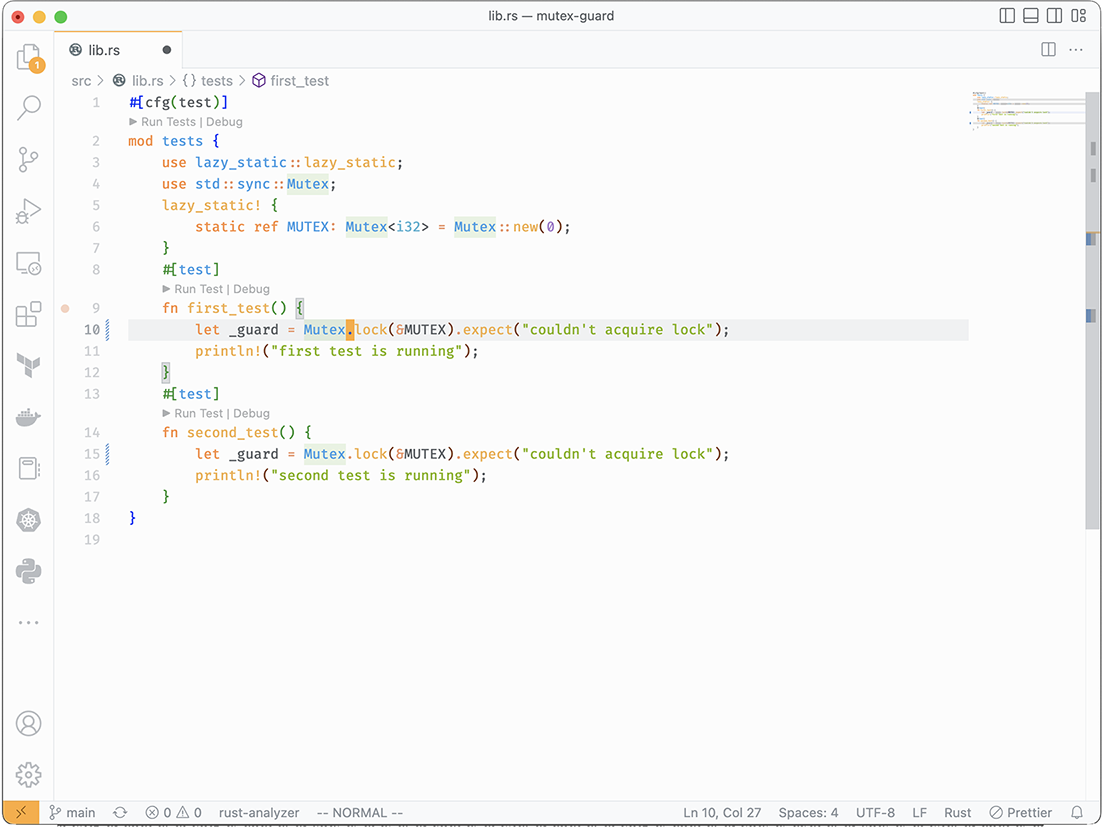Open the Source Control view
Screen dimensions: 1103x828
pyautogui.click(x=29, y=160)
